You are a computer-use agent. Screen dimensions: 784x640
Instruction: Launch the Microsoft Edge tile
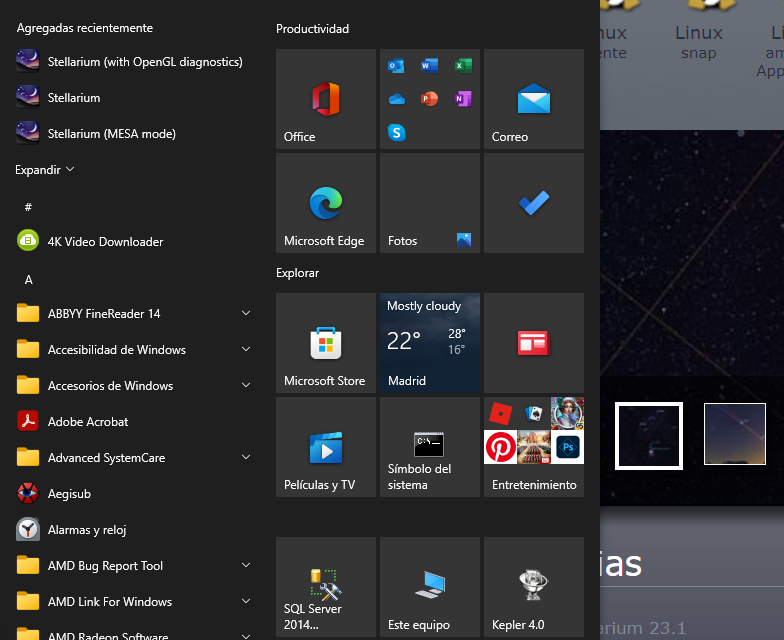326,203
